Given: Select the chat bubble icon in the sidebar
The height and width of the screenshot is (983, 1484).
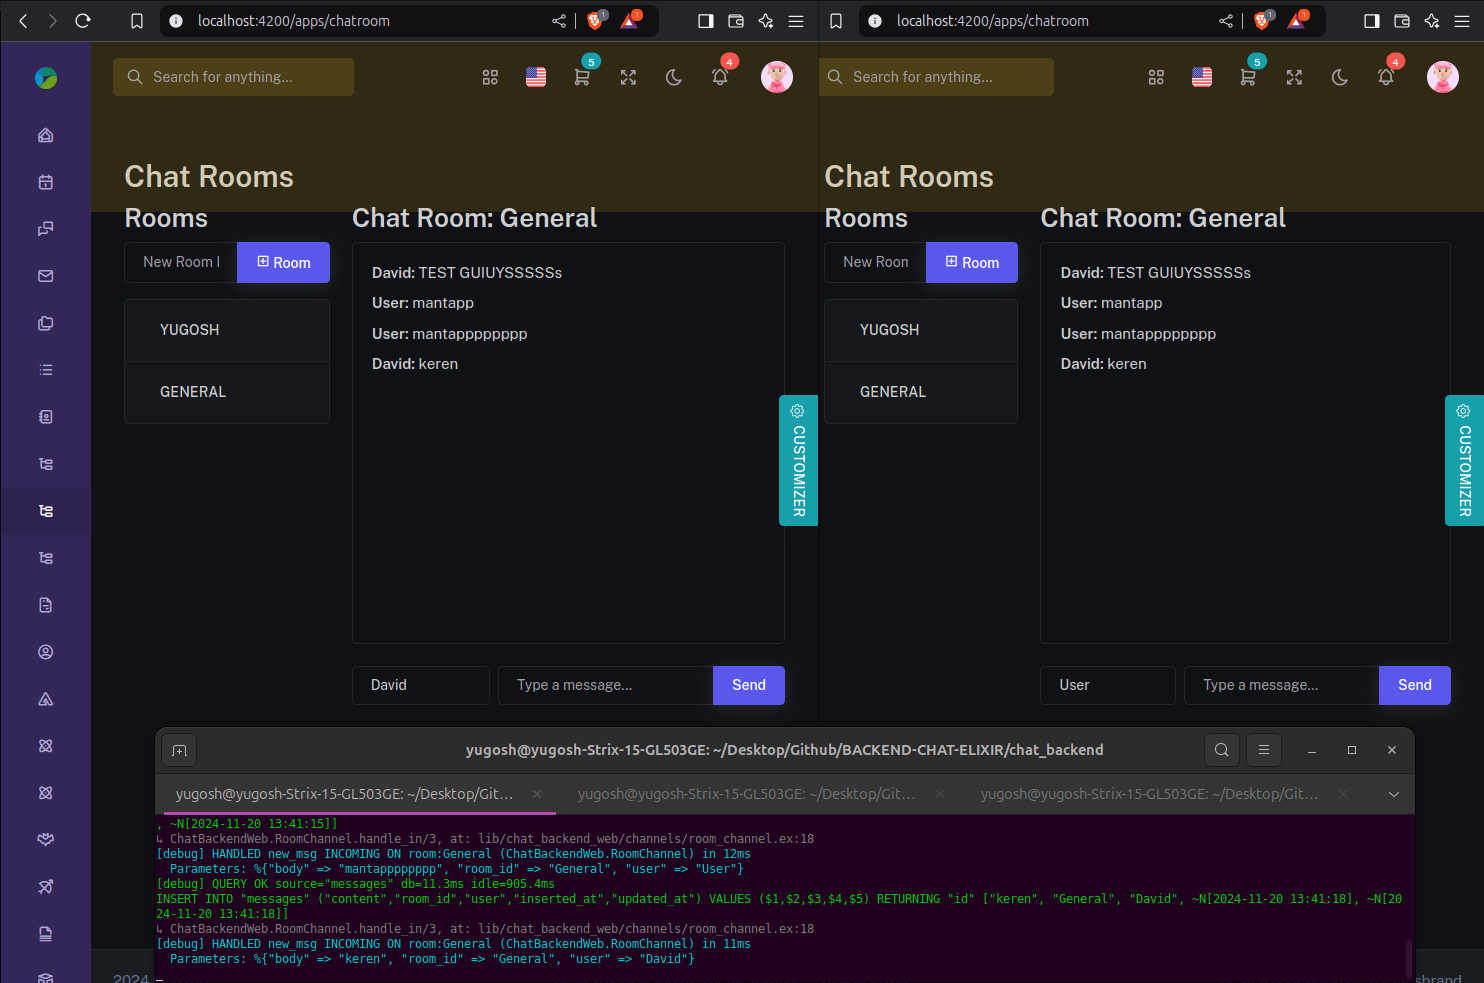Looking at the screenshot, I should [x=45, y=228].
